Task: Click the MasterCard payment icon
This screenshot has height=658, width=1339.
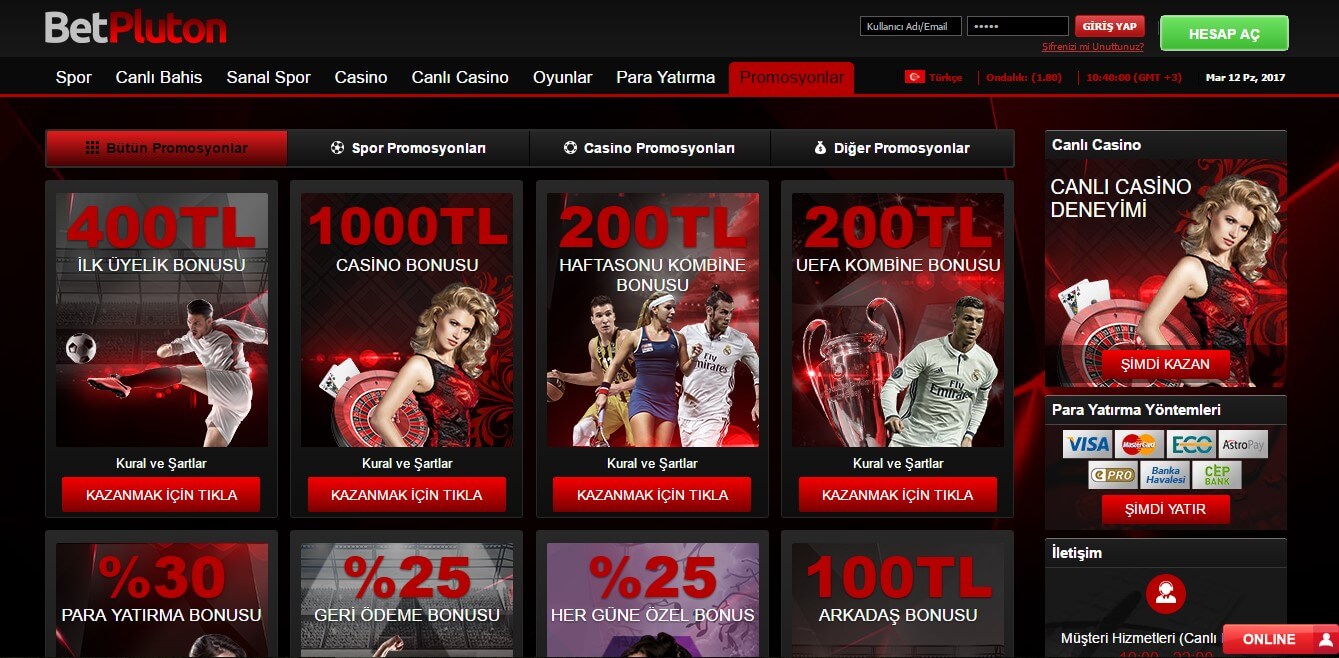Action: (x=1138, y=444)
